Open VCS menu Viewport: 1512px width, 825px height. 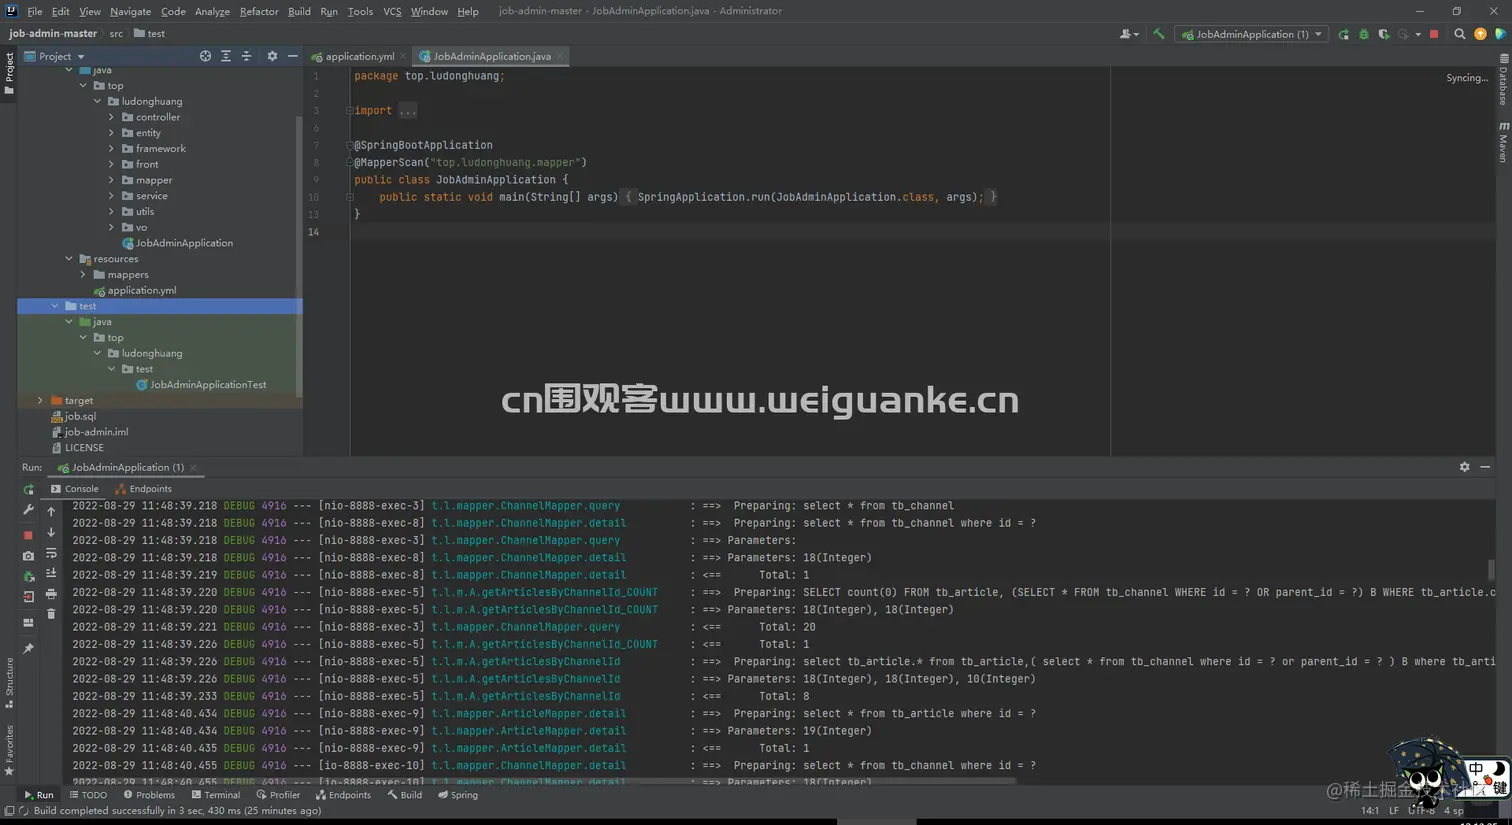[392, 11]
